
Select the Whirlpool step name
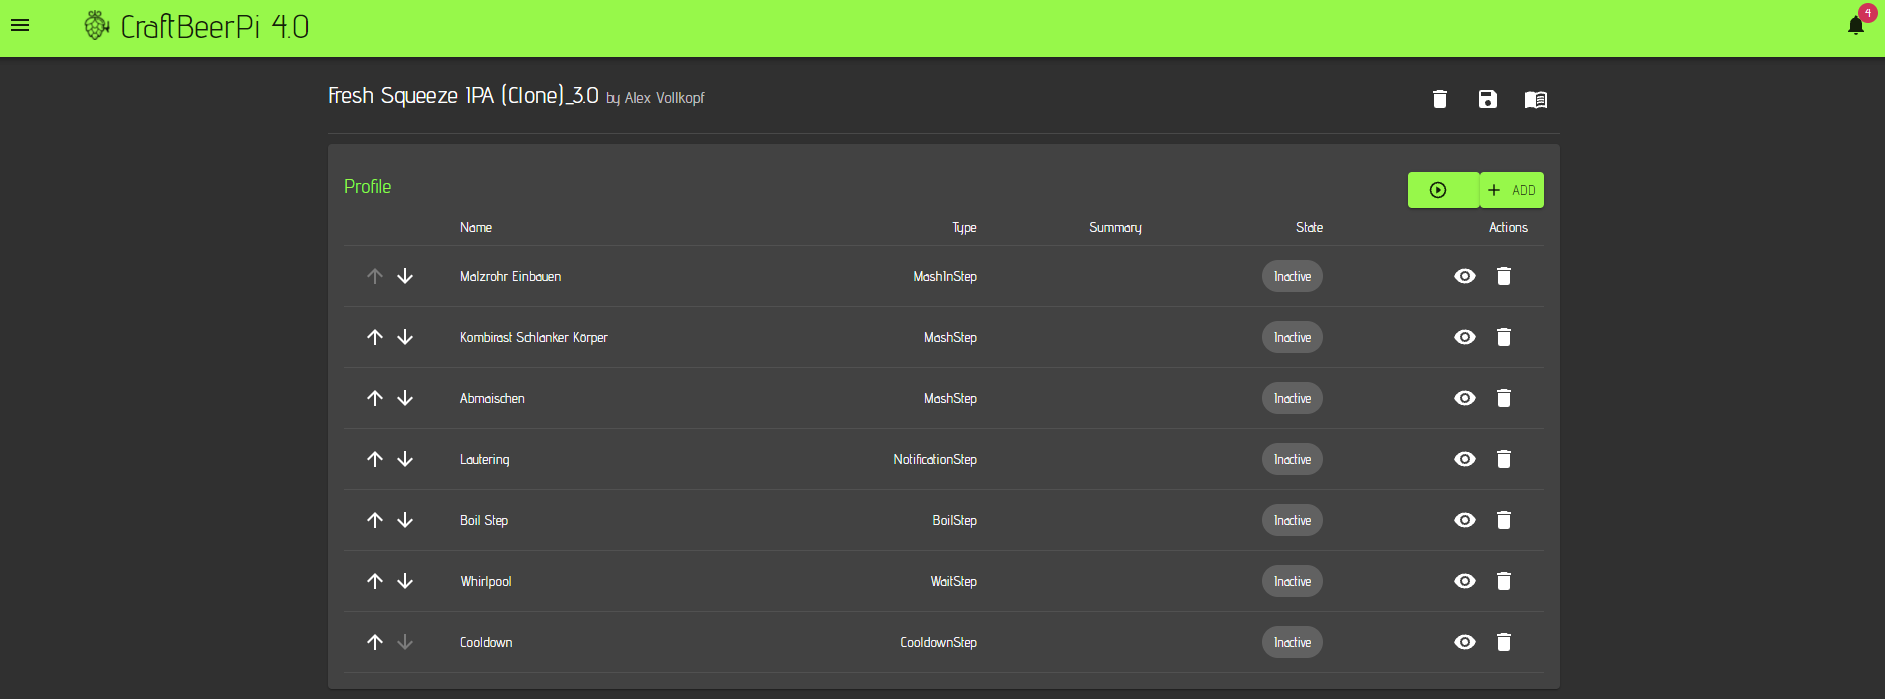pos(486,581)
